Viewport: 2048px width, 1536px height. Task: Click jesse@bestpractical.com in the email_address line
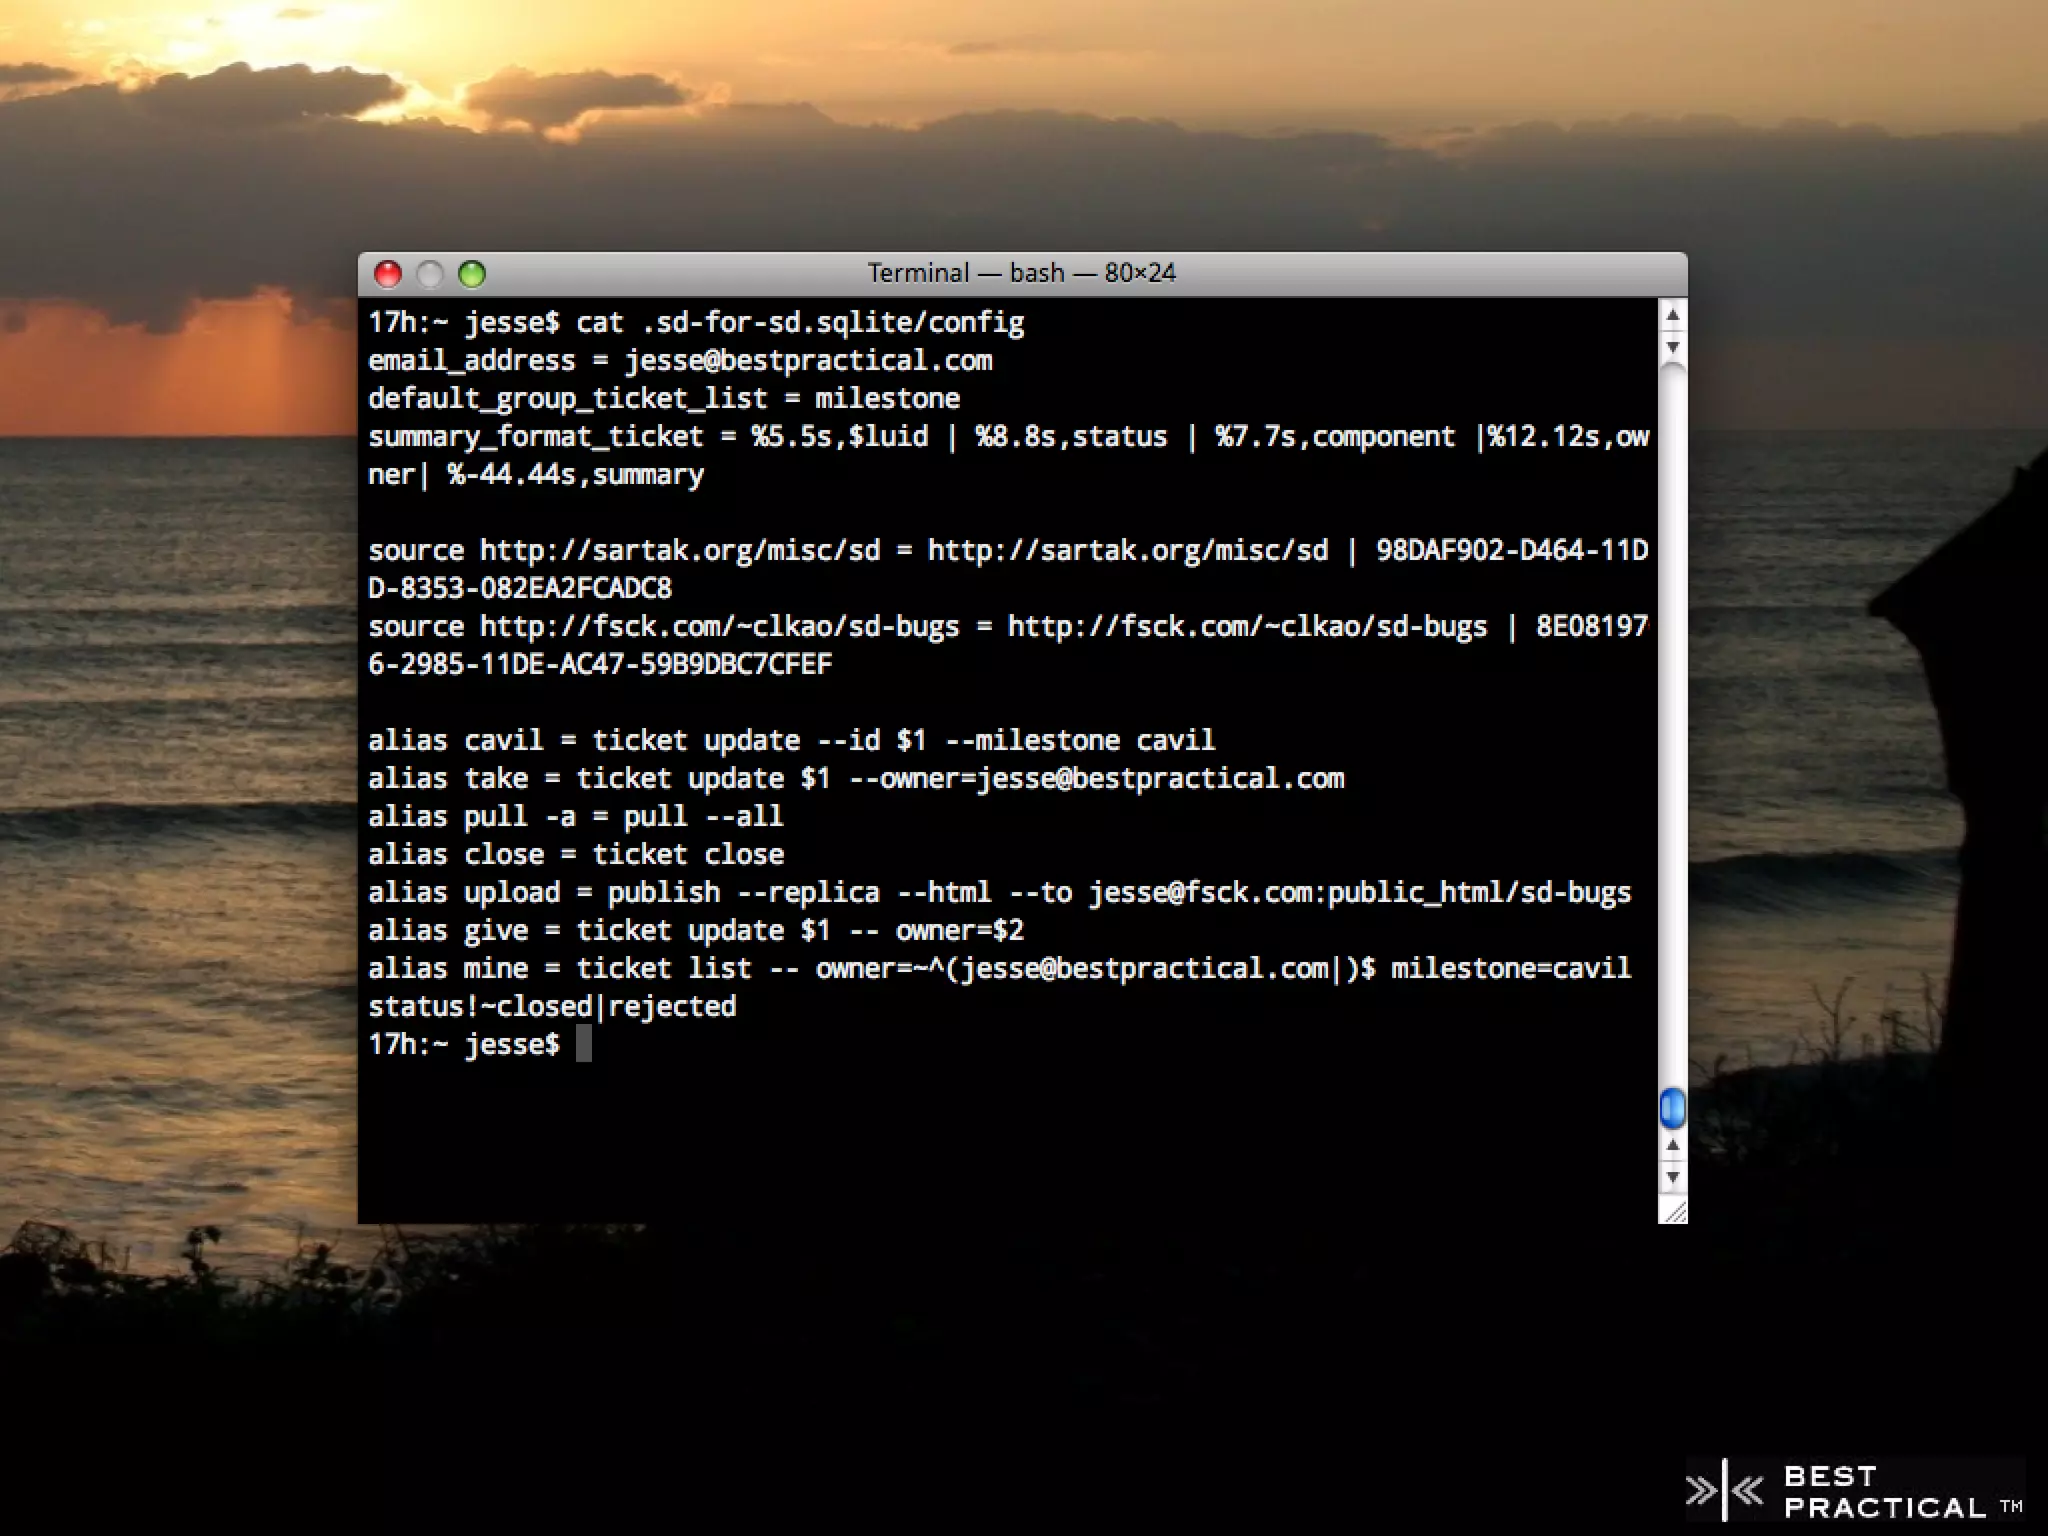point(808,361)
